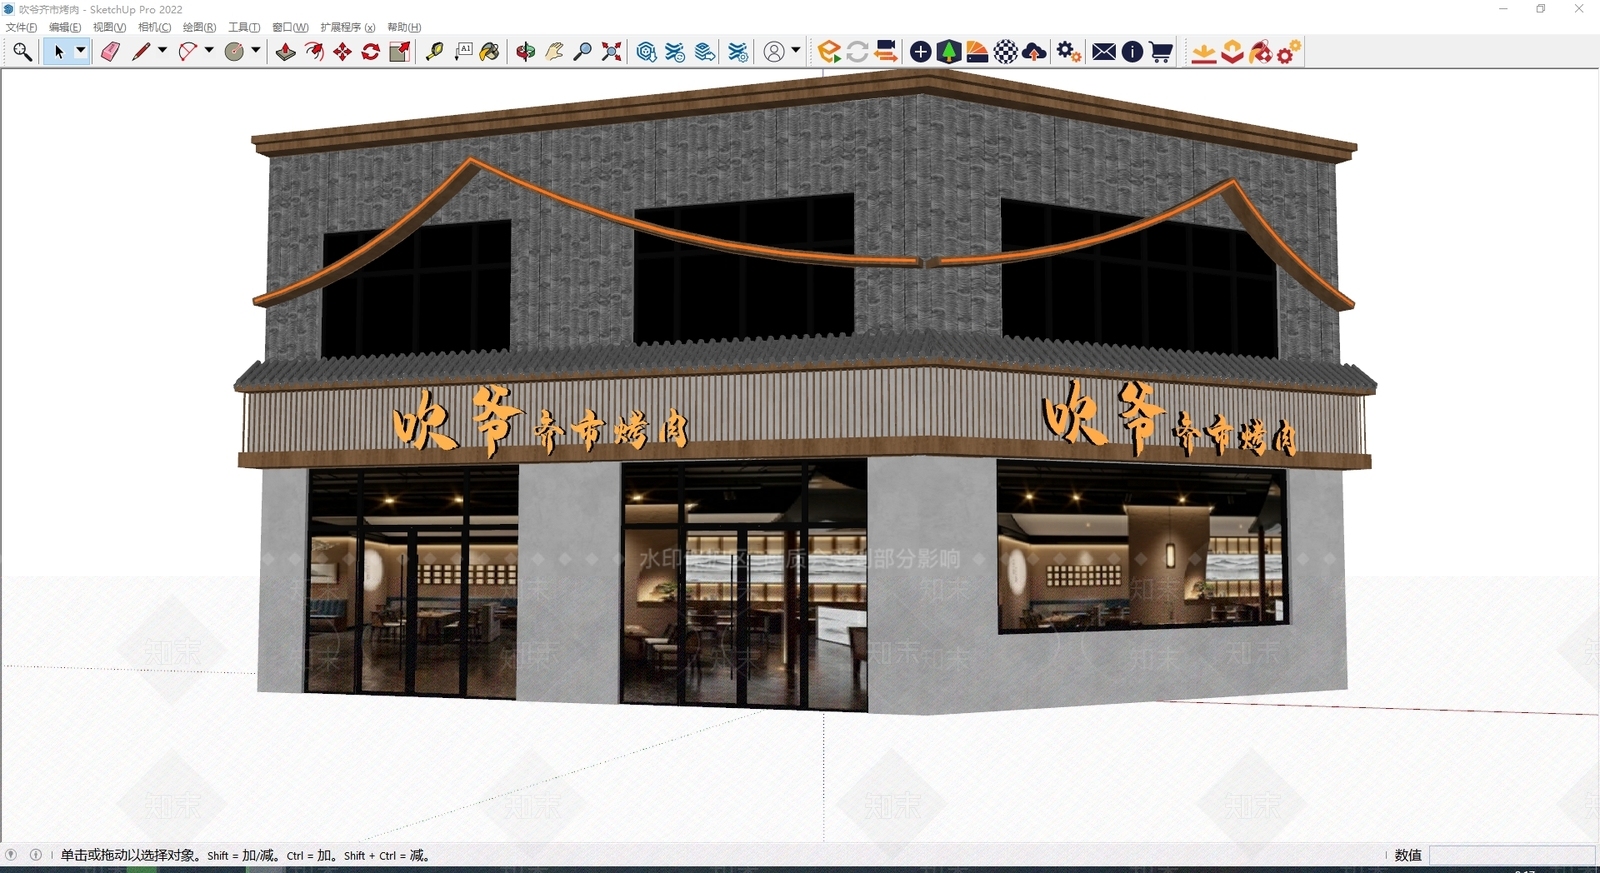Select the Text label tool
The height and width of the screenshot is (873, 1600).
pos(463,52)
